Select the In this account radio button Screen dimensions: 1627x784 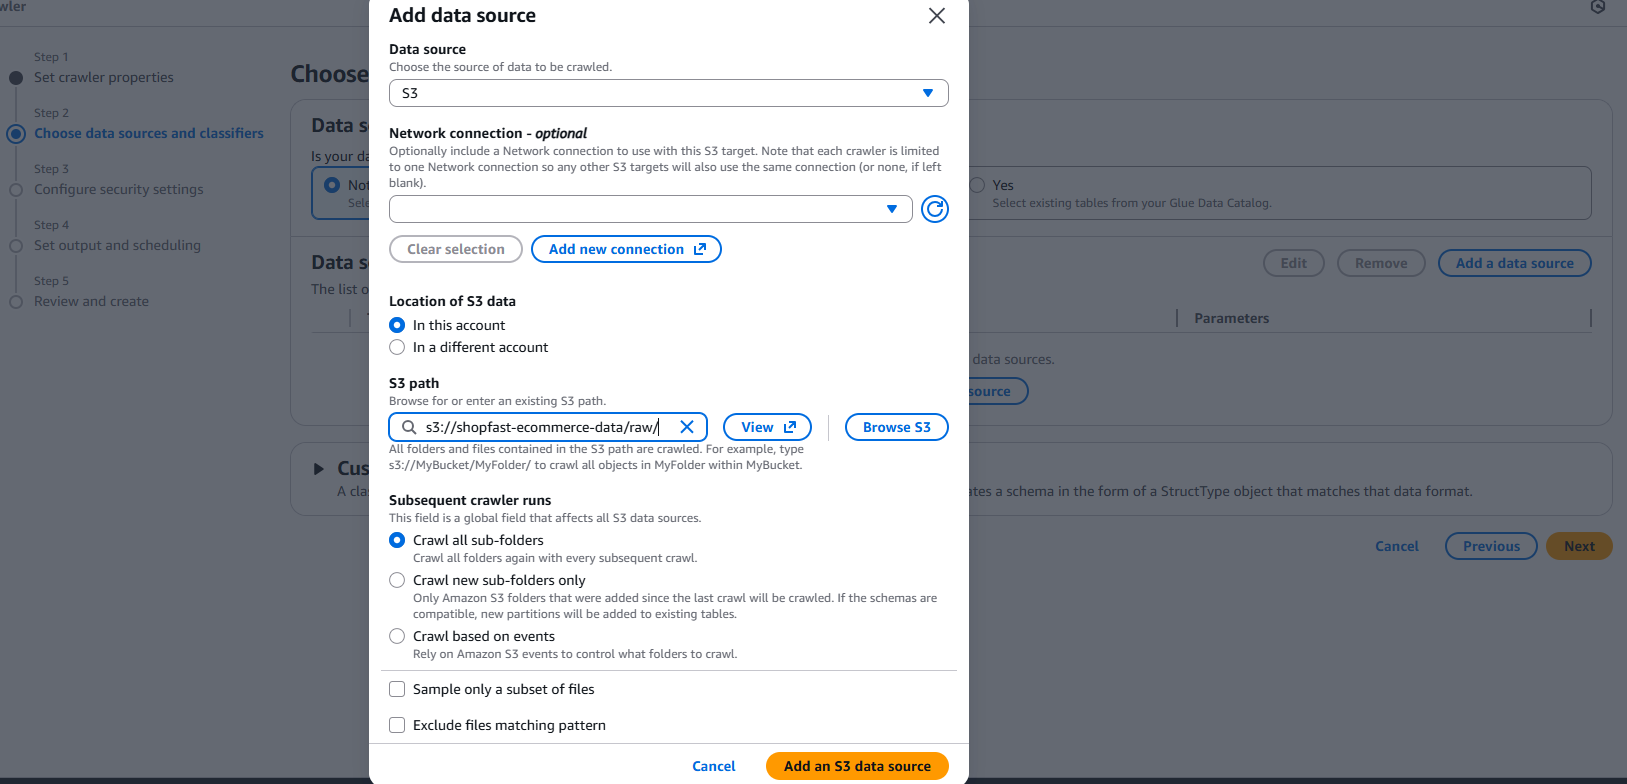coord(397,325)
